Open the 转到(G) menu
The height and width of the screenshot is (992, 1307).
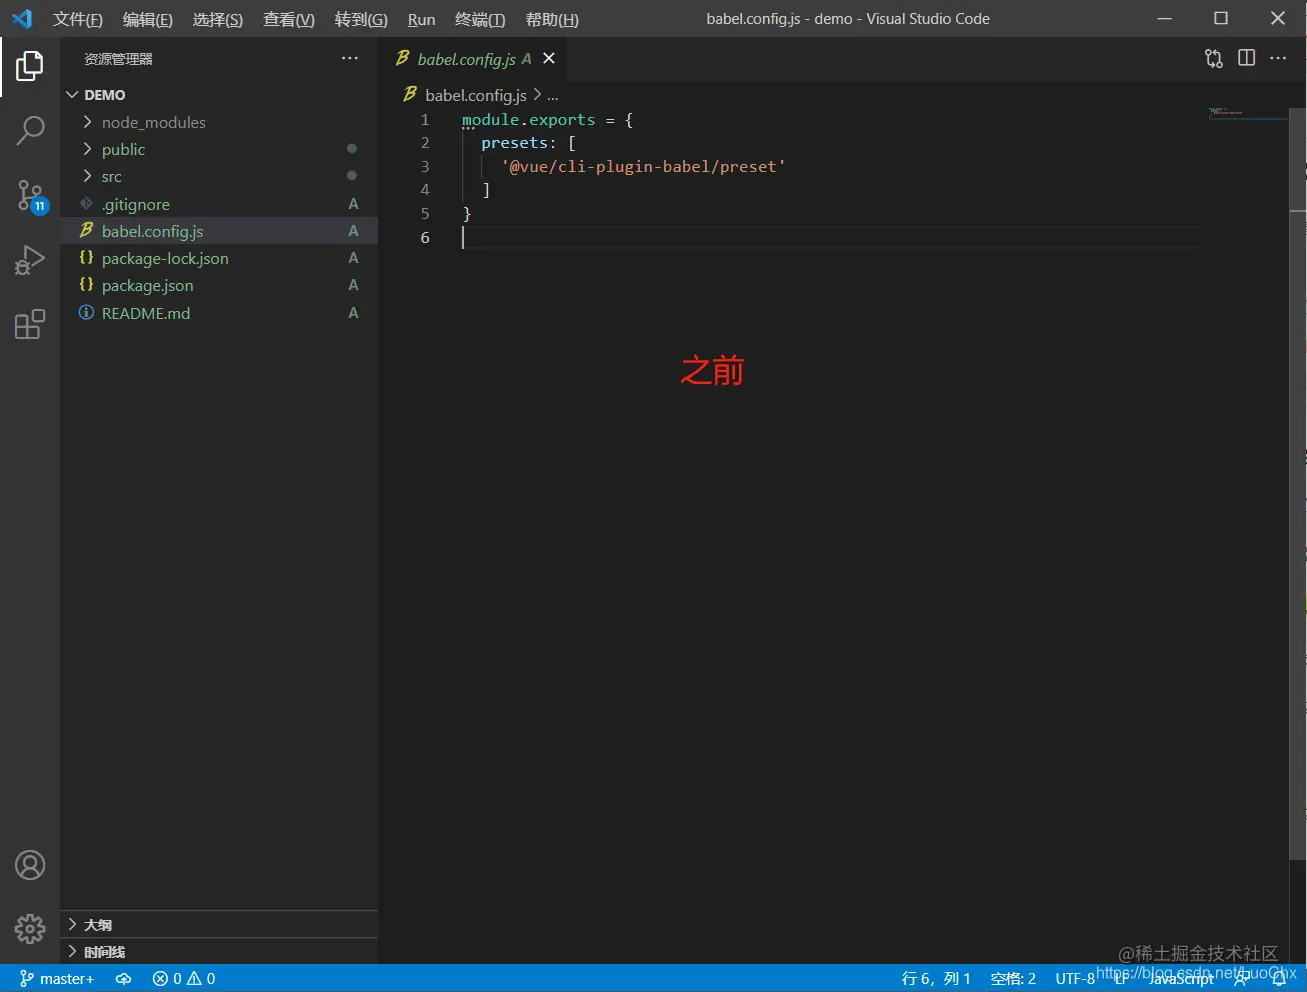click(x=361, y=19)
